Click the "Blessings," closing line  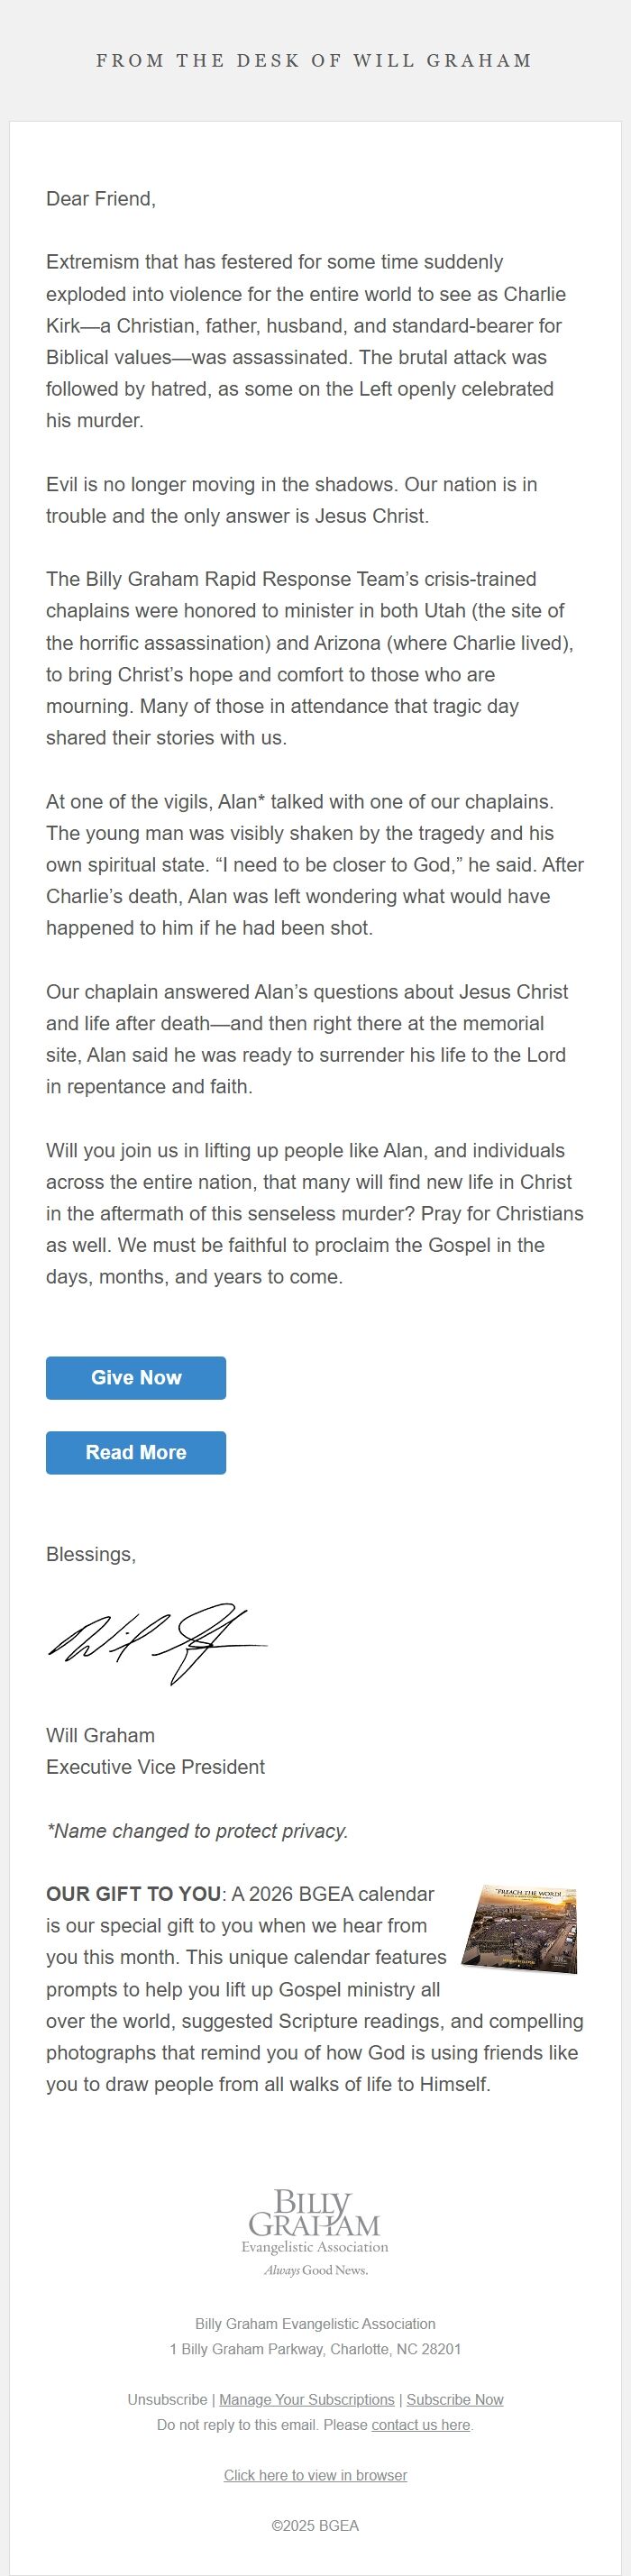[x=91, y=1554]
